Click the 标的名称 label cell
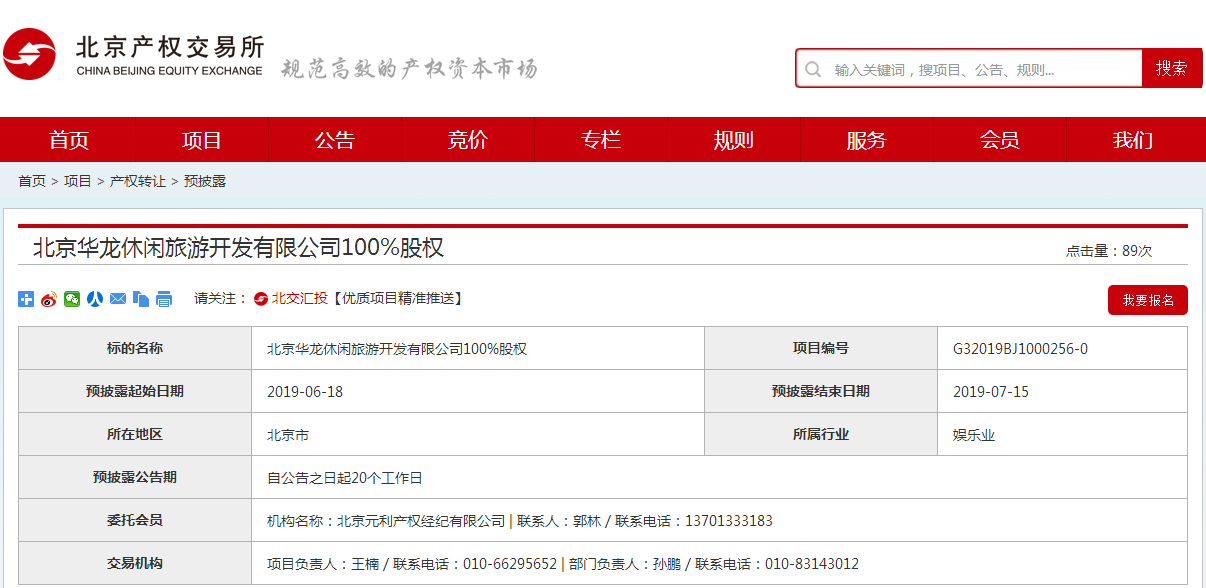This screenshot has height=588, width=1206. click(135, 349)
